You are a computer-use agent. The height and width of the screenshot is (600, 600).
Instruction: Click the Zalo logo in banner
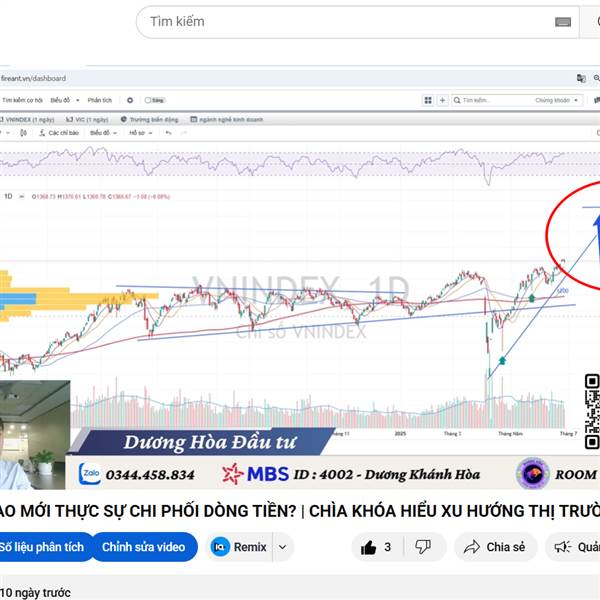90,474
